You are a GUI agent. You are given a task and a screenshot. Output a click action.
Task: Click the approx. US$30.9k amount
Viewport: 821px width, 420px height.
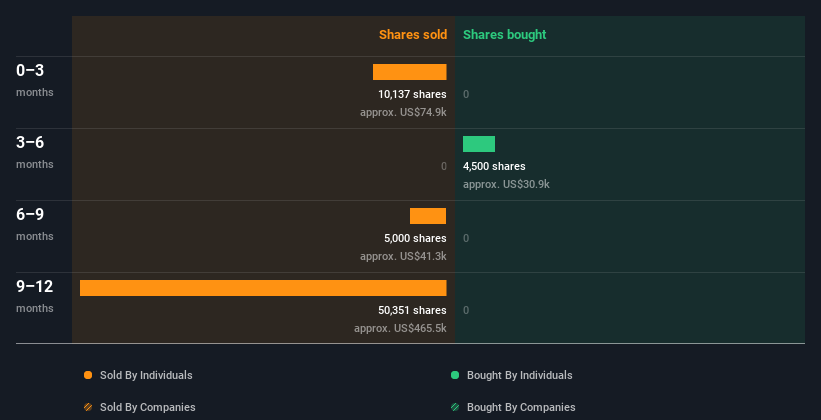pos(506,184)
